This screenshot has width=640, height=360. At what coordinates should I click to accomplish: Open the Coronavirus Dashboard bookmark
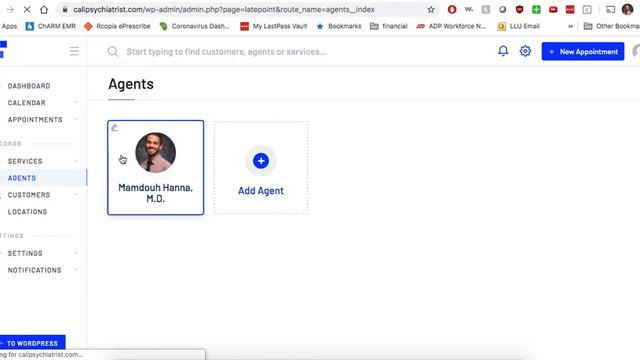click(195, 26)
